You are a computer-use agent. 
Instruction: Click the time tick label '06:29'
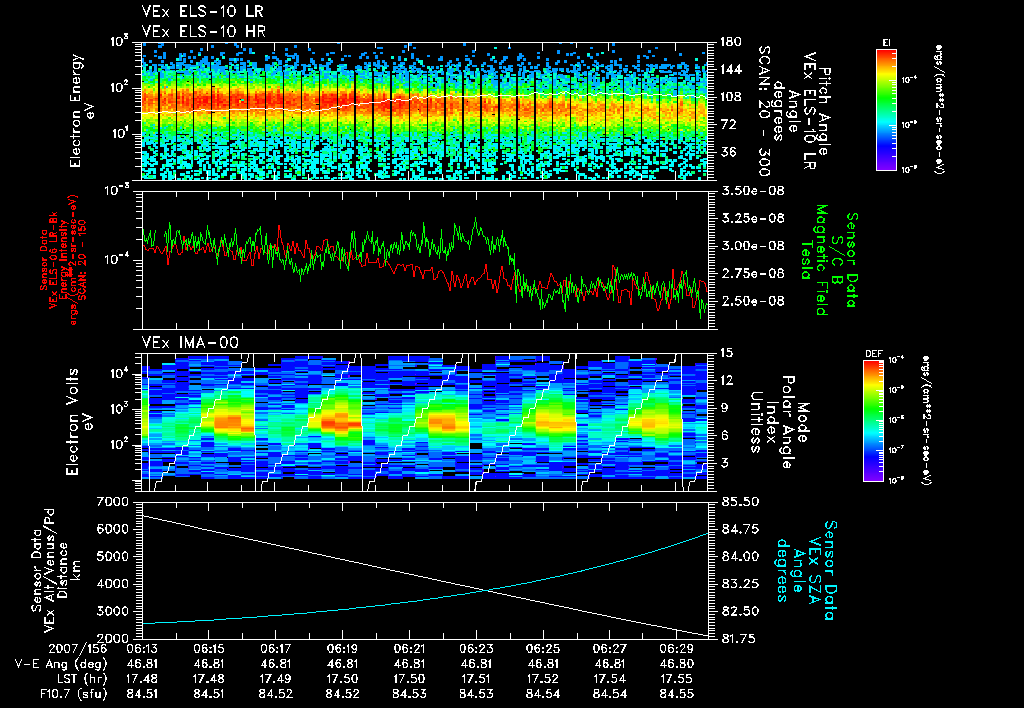tap(677, 651)
